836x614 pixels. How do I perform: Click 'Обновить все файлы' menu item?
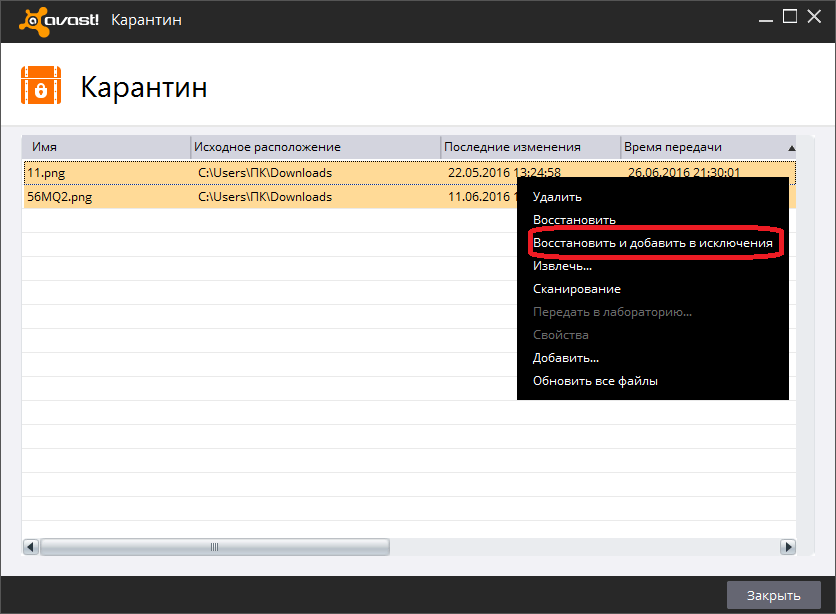[595, 381]
